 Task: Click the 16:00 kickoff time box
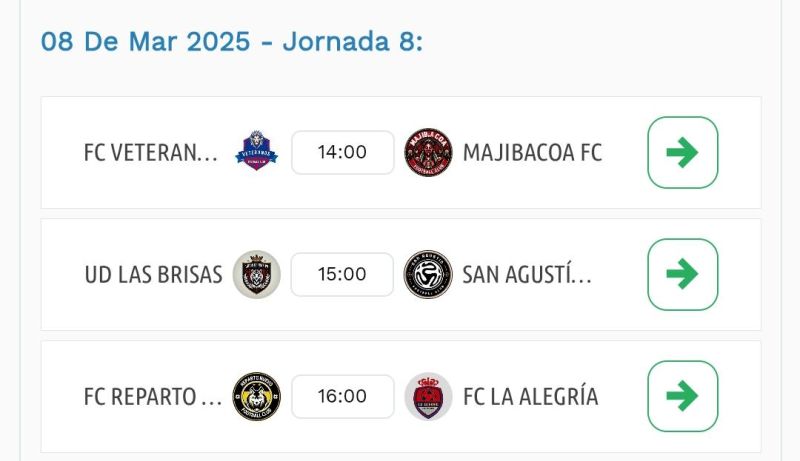click(x=342, y=396)
